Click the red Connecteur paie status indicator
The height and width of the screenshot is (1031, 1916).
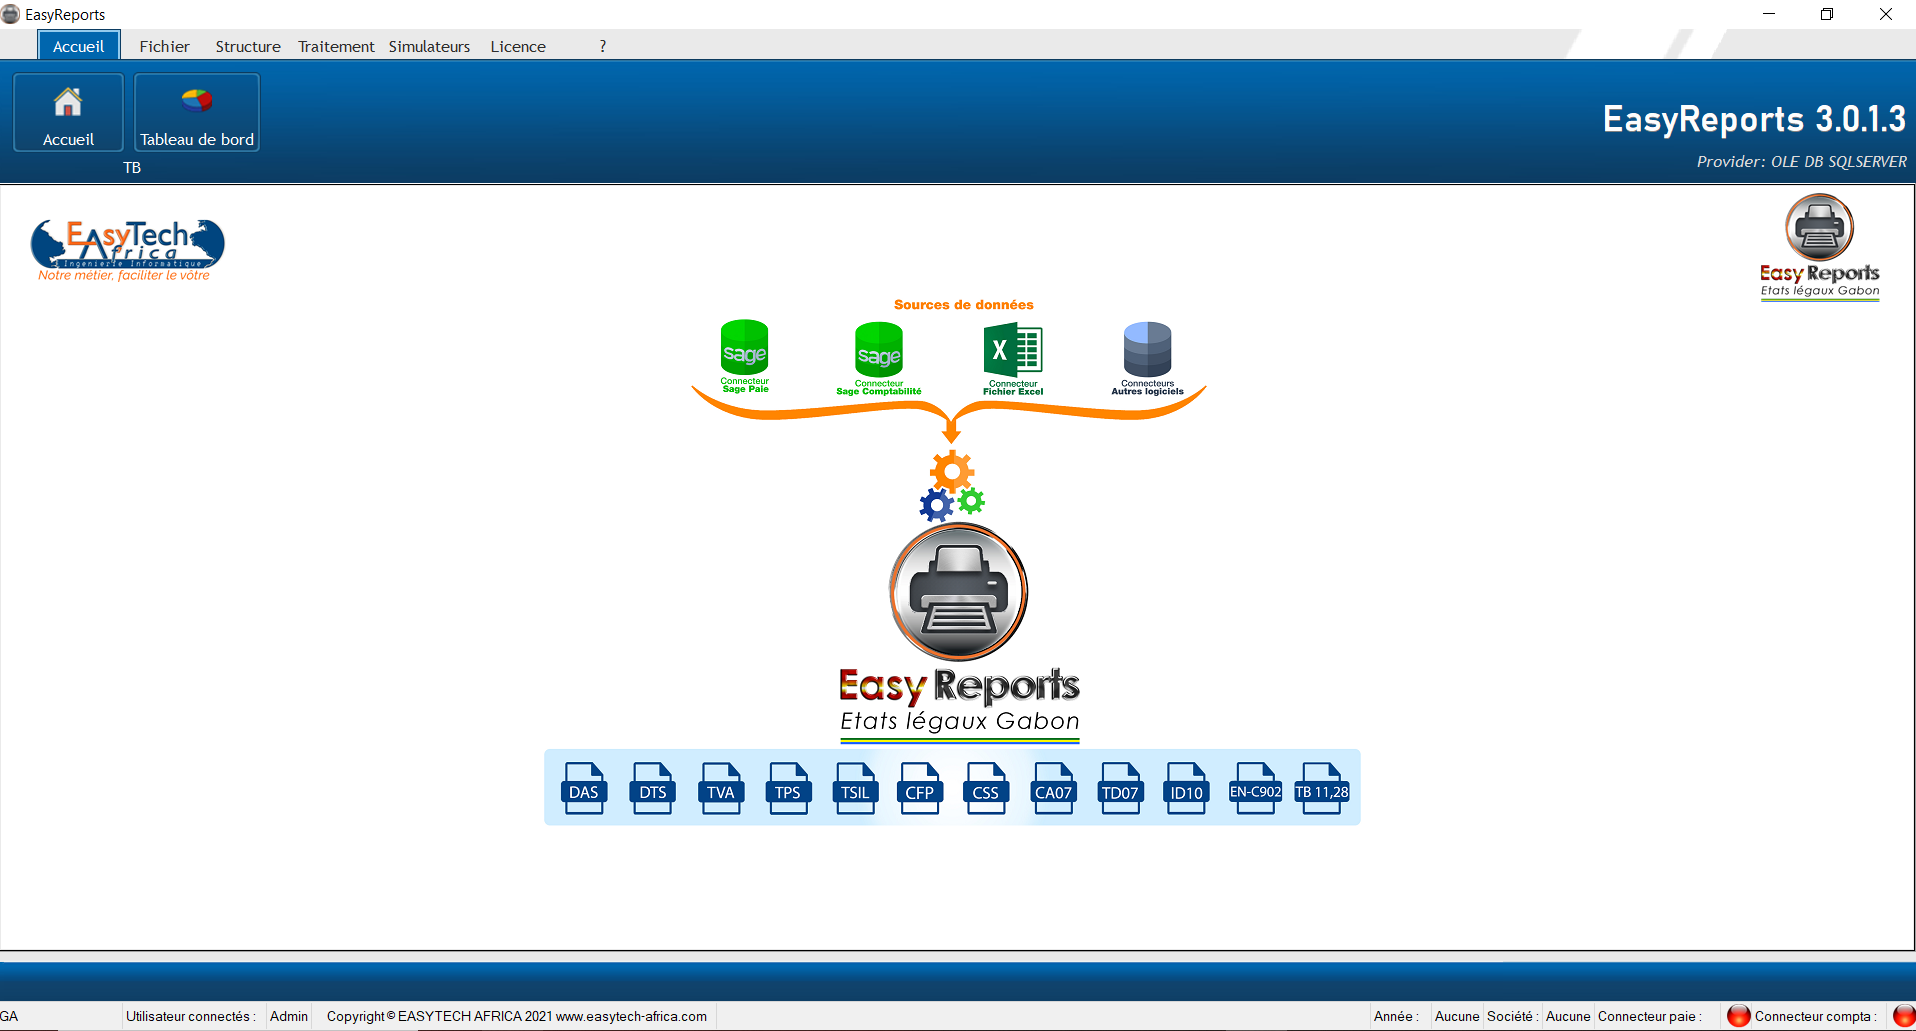click(x=1739, y=1016)
